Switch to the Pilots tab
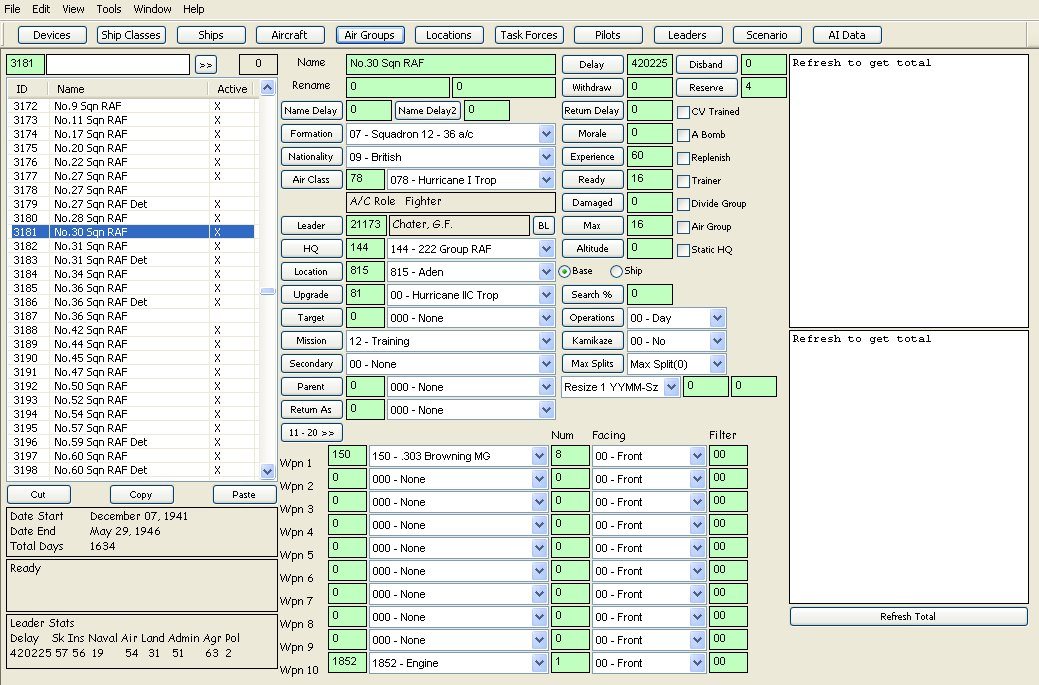 click(x=607, y=34)
